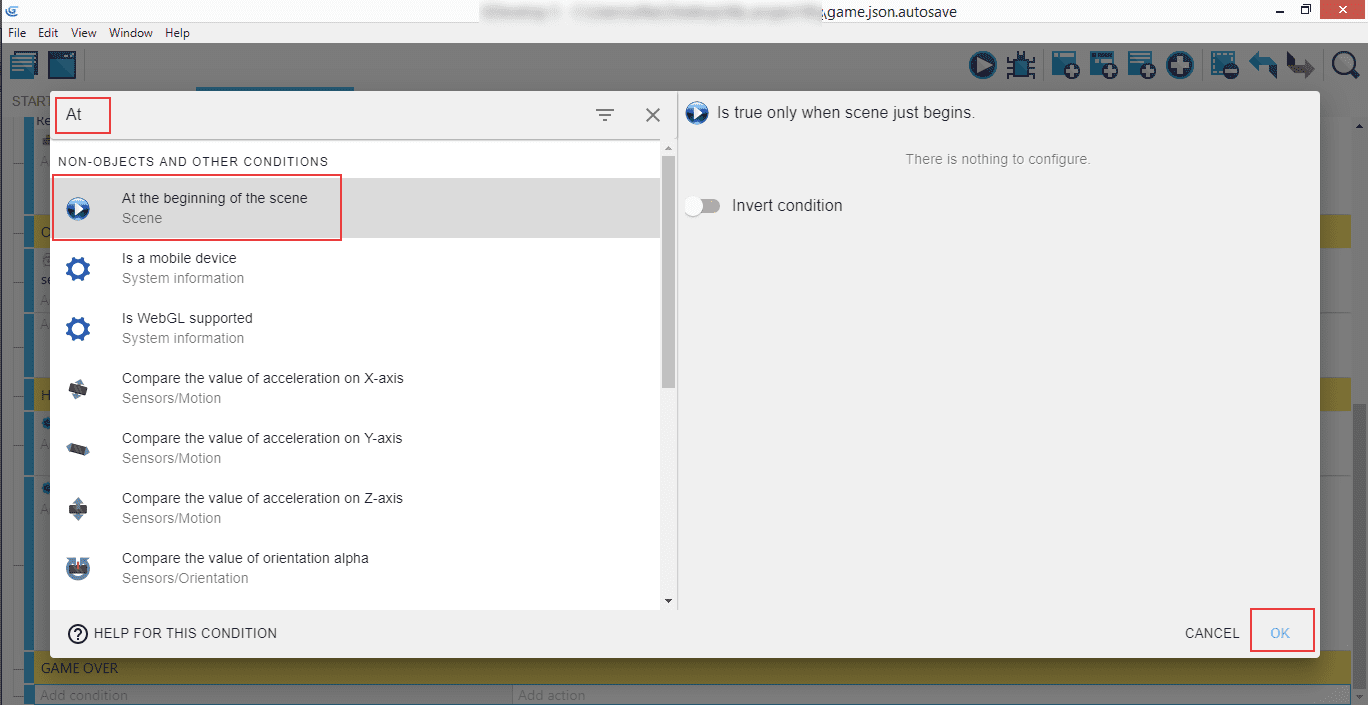This screenshot has height=705, width=1368.
Task: Open the debugger bug icon
Action: point(1020,66)
